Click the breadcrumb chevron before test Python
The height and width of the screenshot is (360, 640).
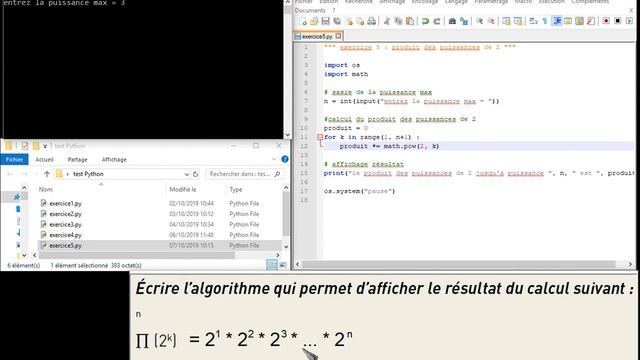point(68,174)
